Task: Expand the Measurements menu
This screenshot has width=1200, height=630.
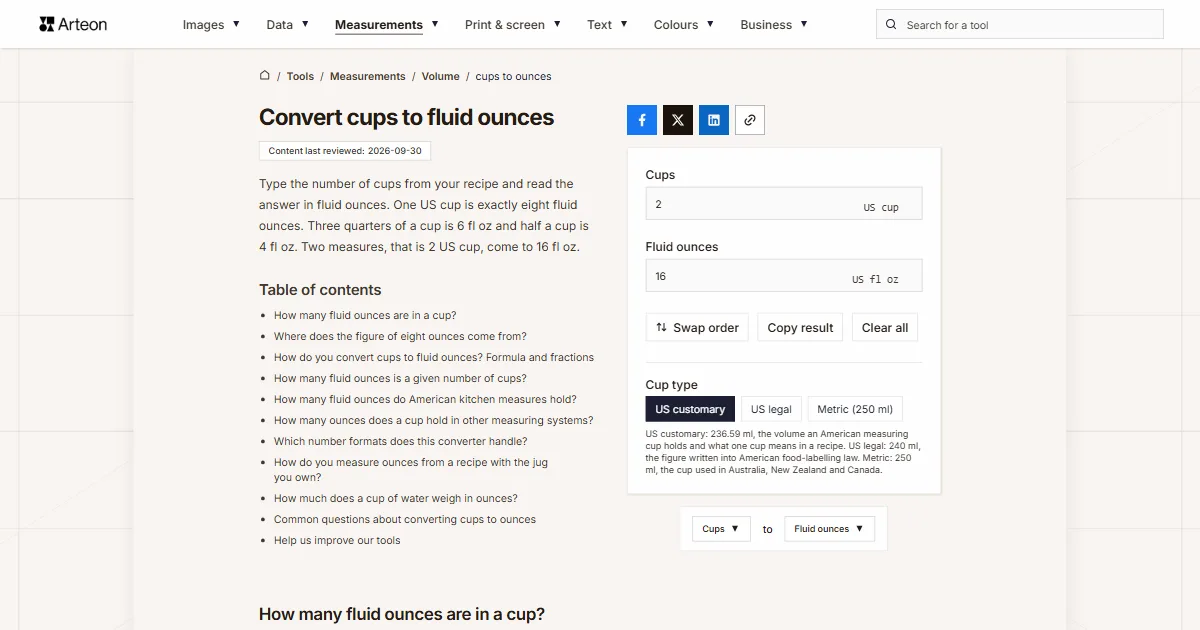Action: pyautogui.click(x=387, y=25)
